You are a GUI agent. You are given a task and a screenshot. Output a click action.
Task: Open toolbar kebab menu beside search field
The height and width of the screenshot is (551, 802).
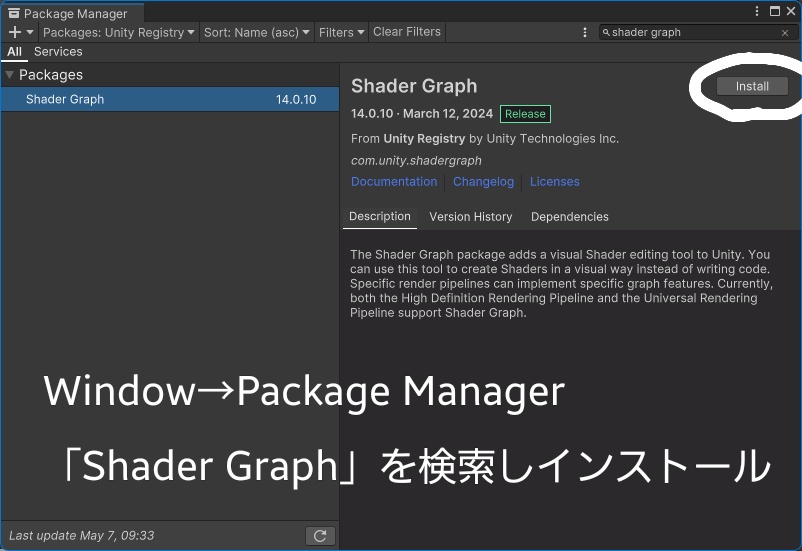point(585,32)
